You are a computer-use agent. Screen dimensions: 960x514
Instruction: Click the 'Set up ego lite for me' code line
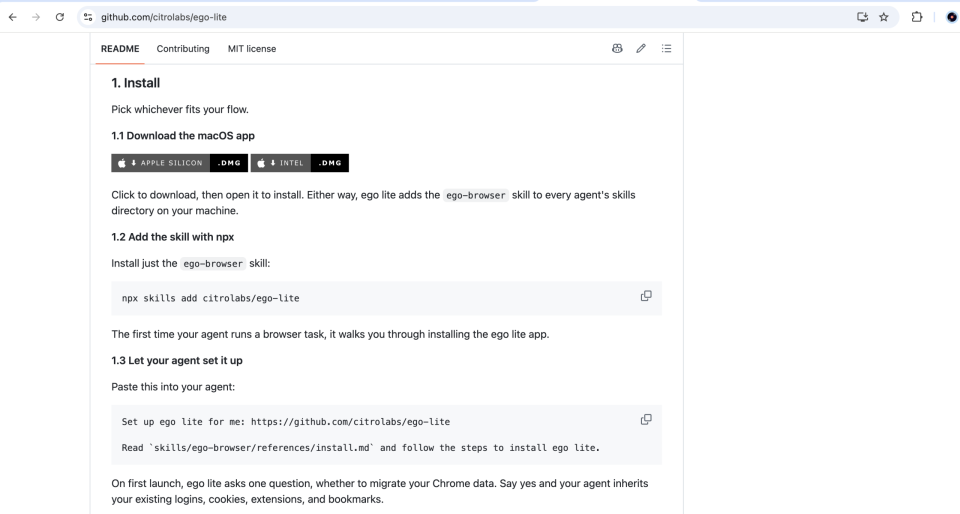click(286, 422)
